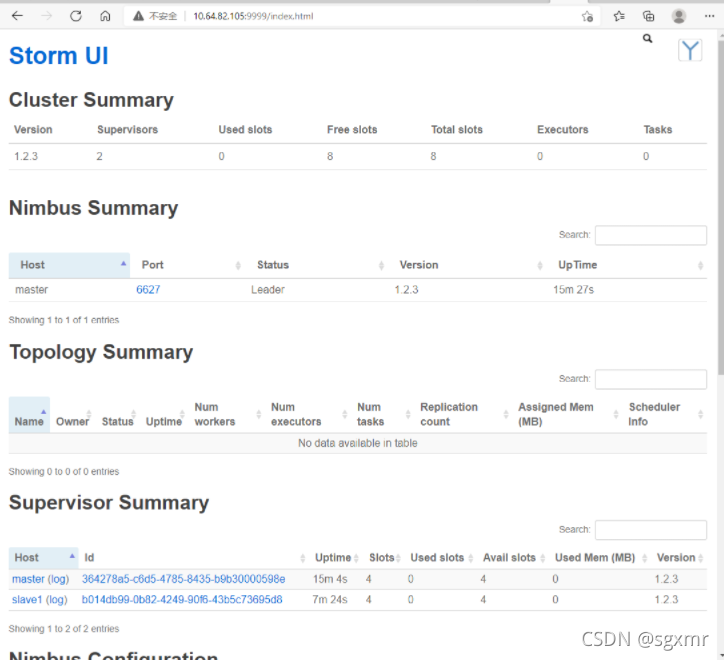Select the address bar URL 10.64.82.105:9999/index.html
The image size is (724, 660).
tap(253, 16)
